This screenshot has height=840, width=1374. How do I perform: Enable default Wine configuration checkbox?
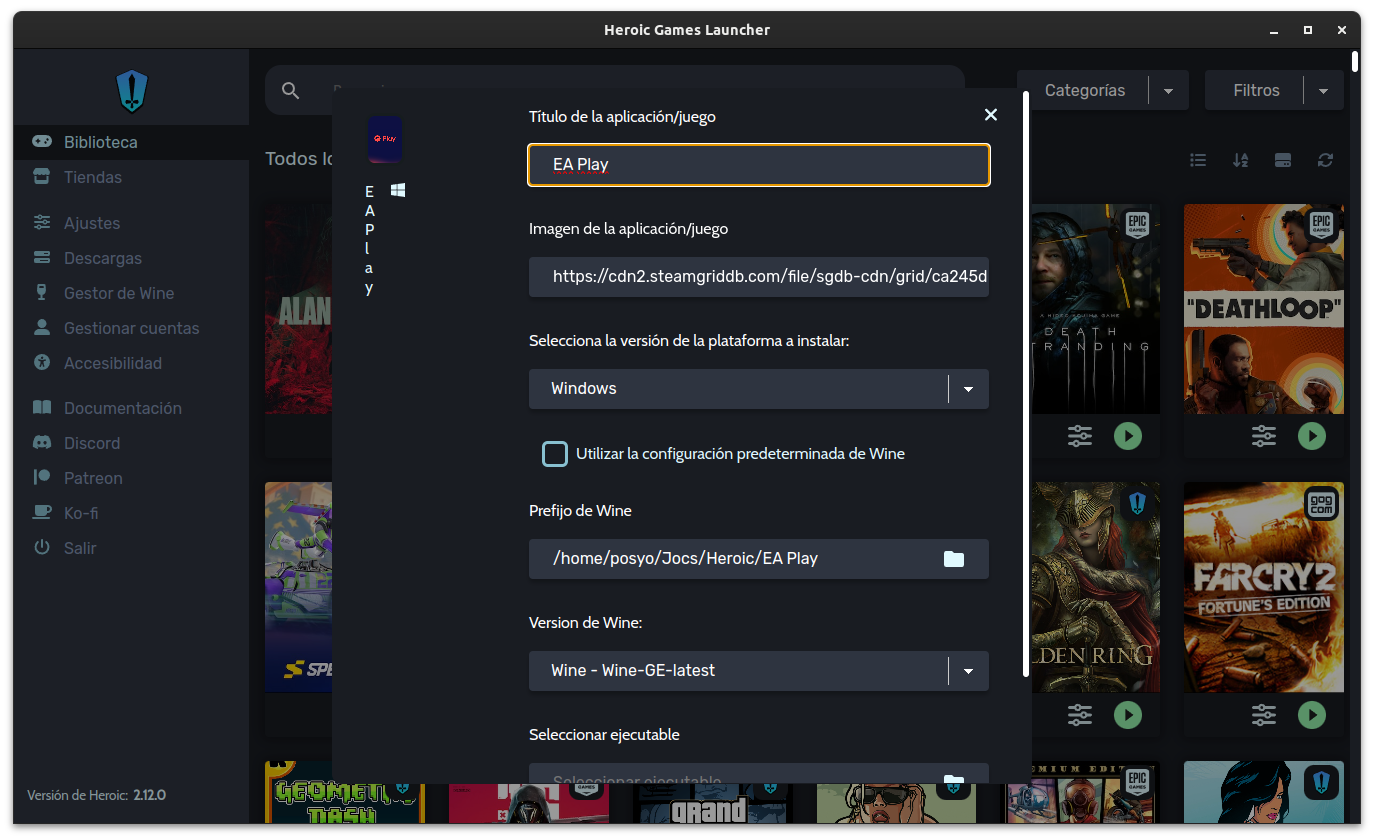pyautogui.click(x=555, y=454)
